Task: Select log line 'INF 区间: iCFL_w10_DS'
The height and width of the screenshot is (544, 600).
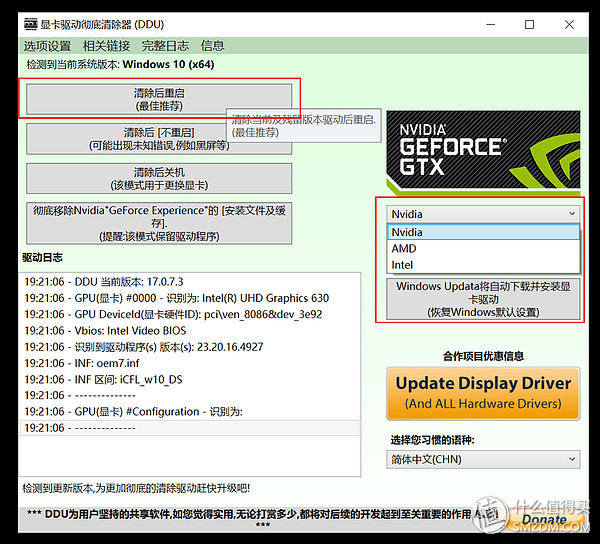Action: (x=190, y=379)
